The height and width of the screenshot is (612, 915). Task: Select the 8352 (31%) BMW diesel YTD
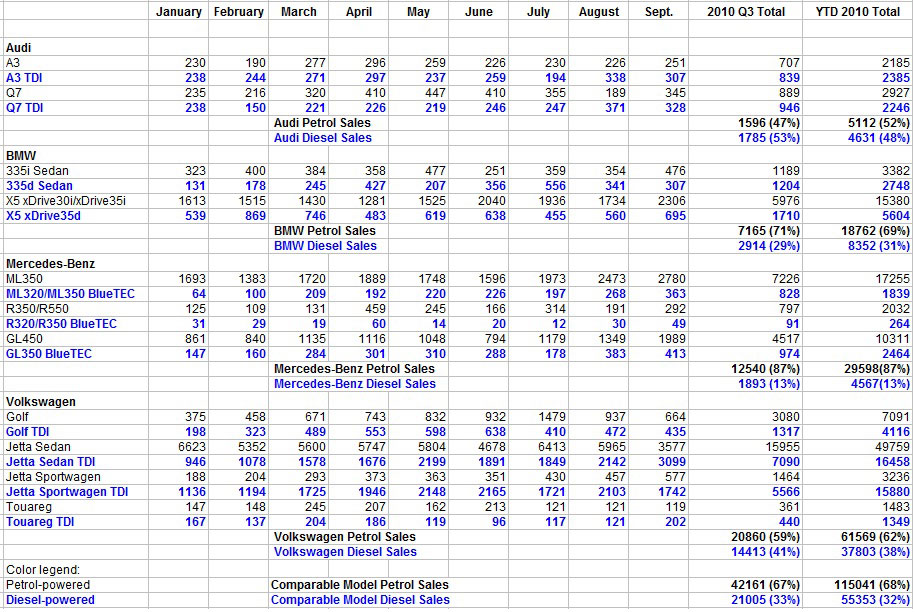click(x=878, y=246)
